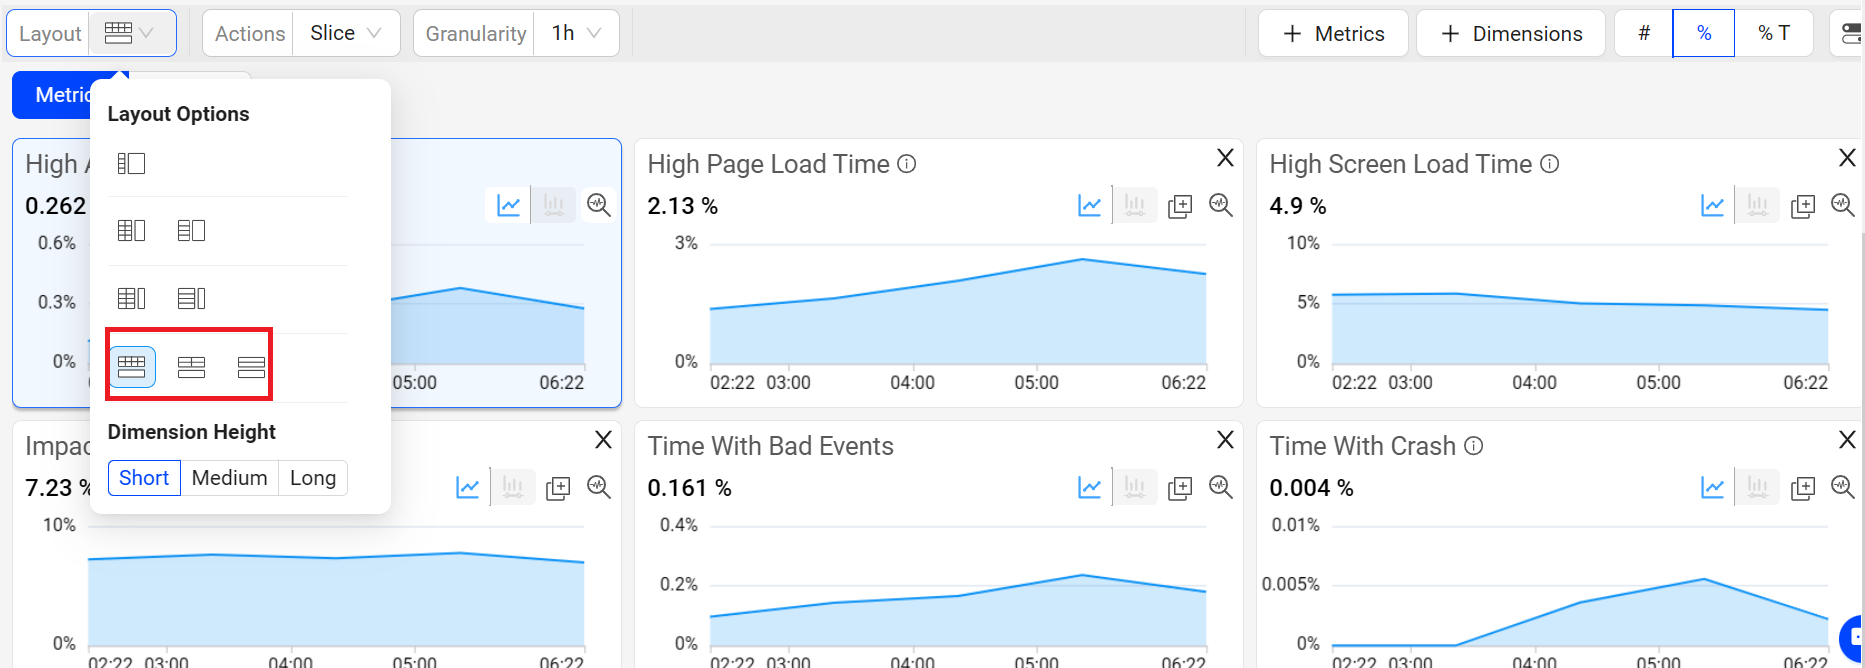Click the + Dimensions button
The height and width of the screenshot is (668, 1865).
point(1510,34)
